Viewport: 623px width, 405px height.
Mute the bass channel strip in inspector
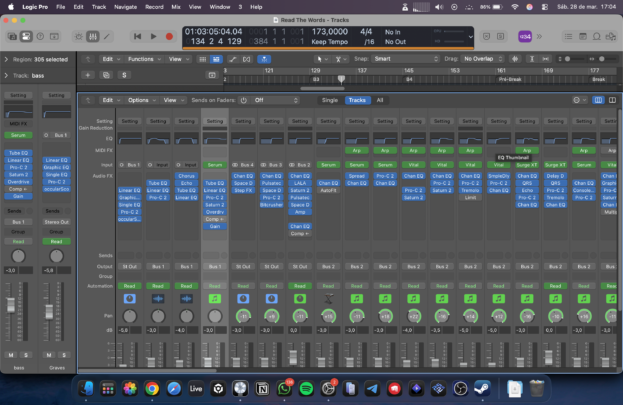(12, 355)
